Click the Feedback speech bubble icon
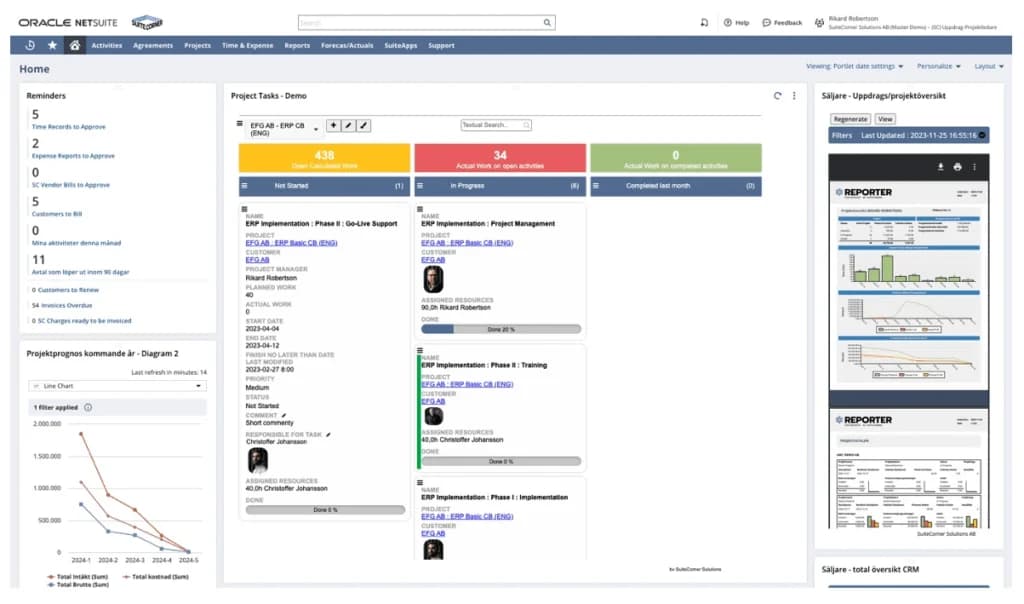The image size is (1024, 604). (x=767, y=22)
